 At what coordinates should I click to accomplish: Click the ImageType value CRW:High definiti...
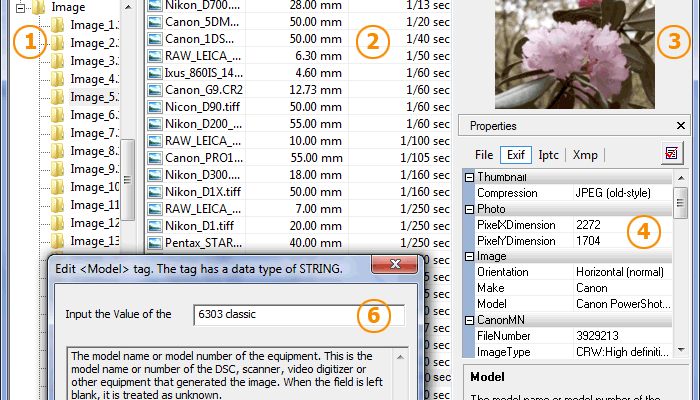622,352
